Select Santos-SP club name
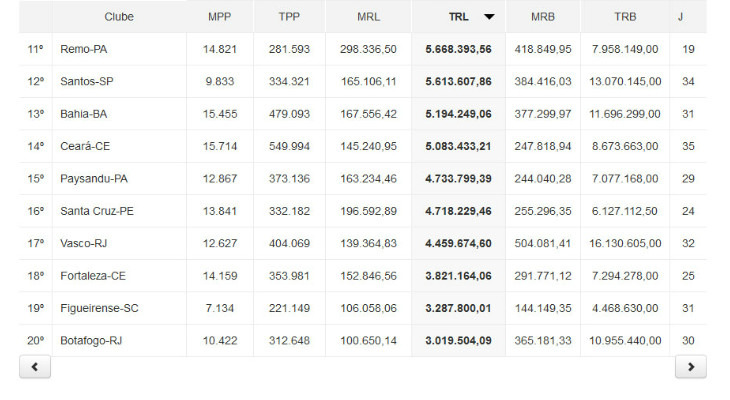The width and height of the screenshot is (730, 400). pos(88,82)
